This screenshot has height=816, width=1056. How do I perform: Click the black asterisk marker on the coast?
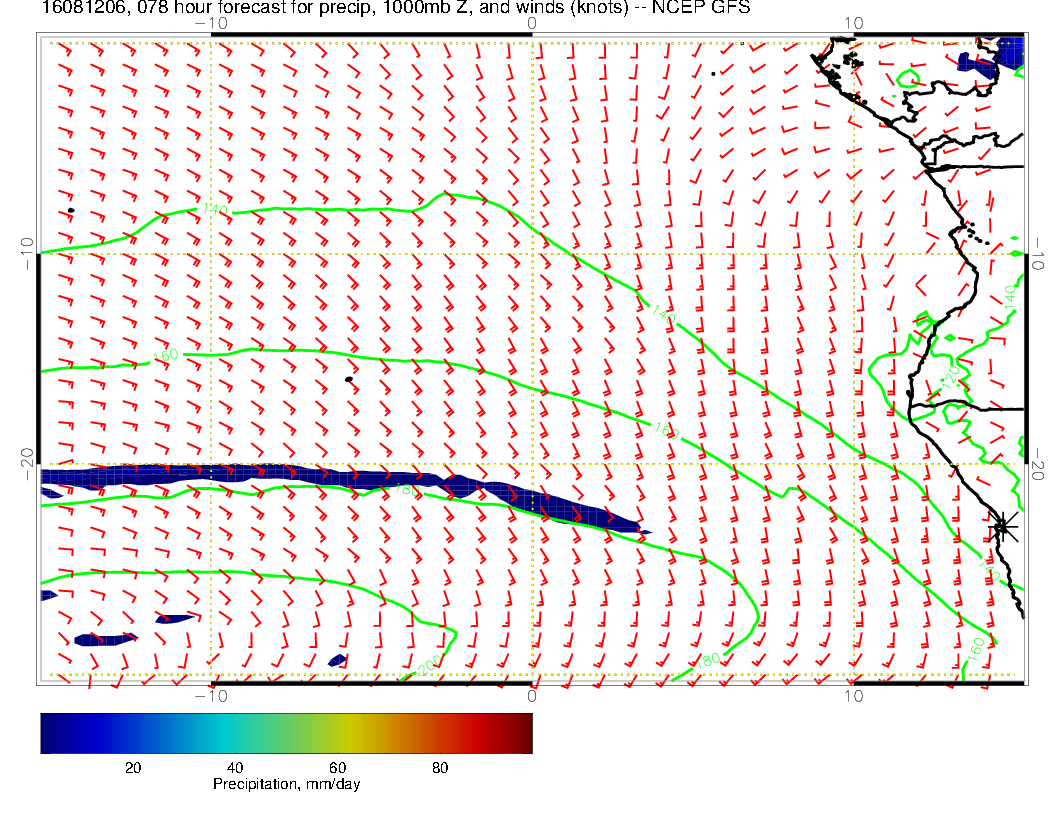(1003, 526)
